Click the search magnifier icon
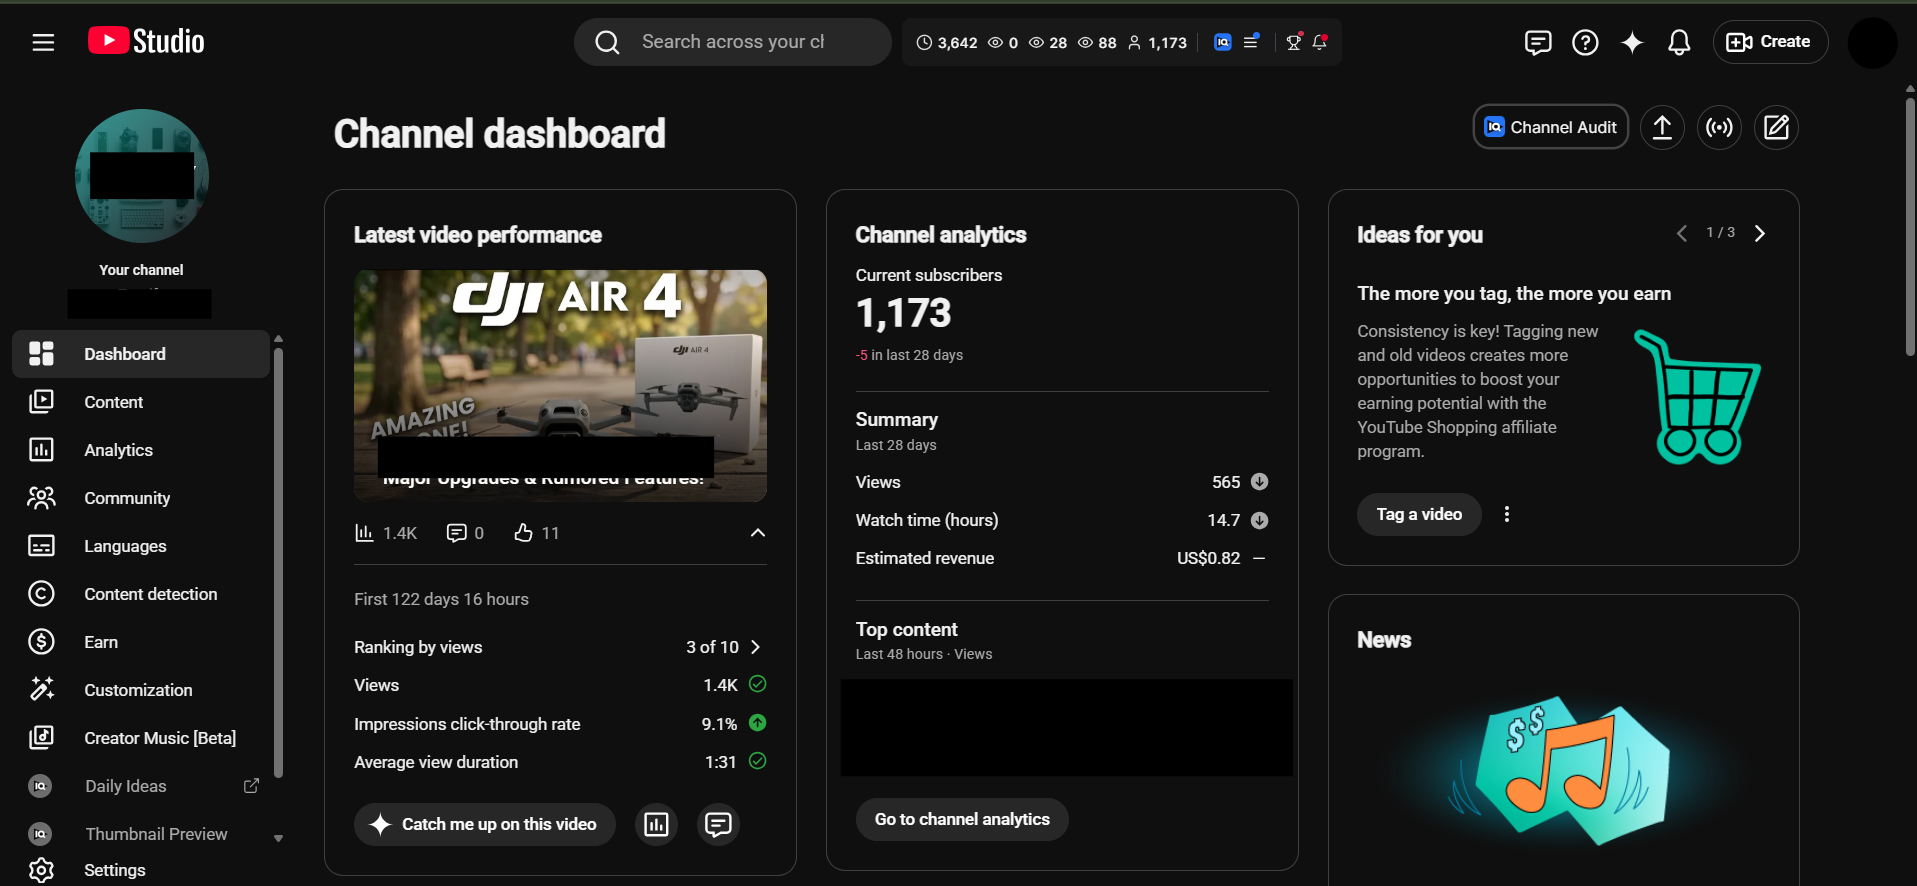This screenshot has height=886, width=1917. tap(607, 42)
